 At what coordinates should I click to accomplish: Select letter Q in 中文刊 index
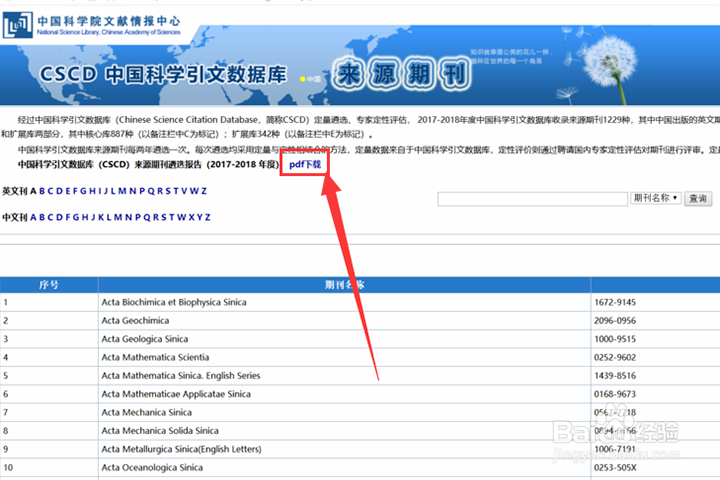tap(147, 217)
